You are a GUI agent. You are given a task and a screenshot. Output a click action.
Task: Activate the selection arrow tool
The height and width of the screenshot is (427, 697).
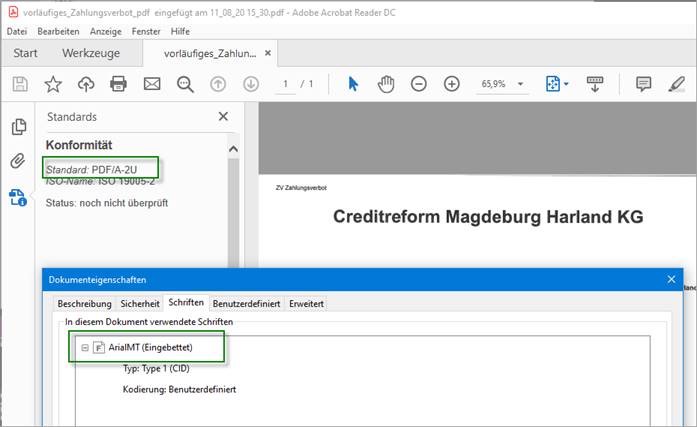(x=353, y=84)
